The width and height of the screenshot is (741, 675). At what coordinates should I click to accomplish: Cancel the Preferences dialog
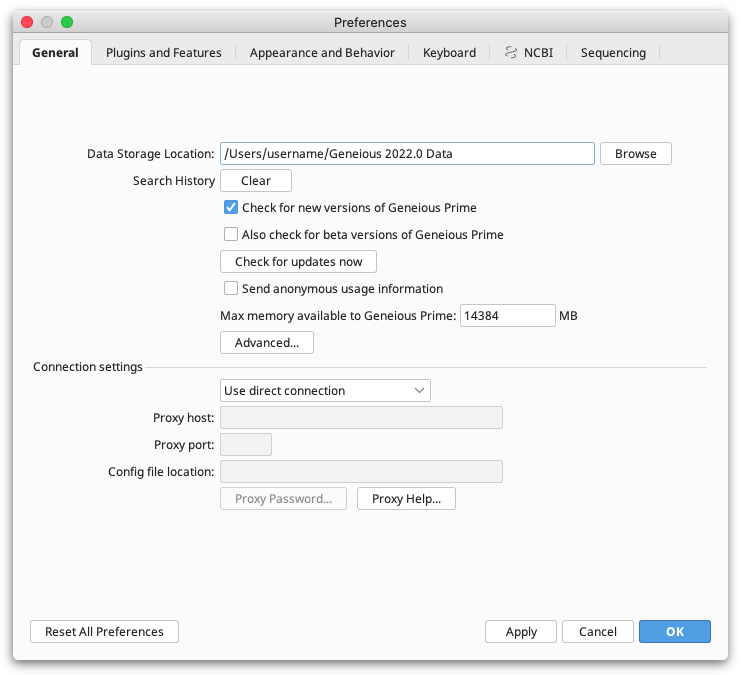(x=598, y=632)
